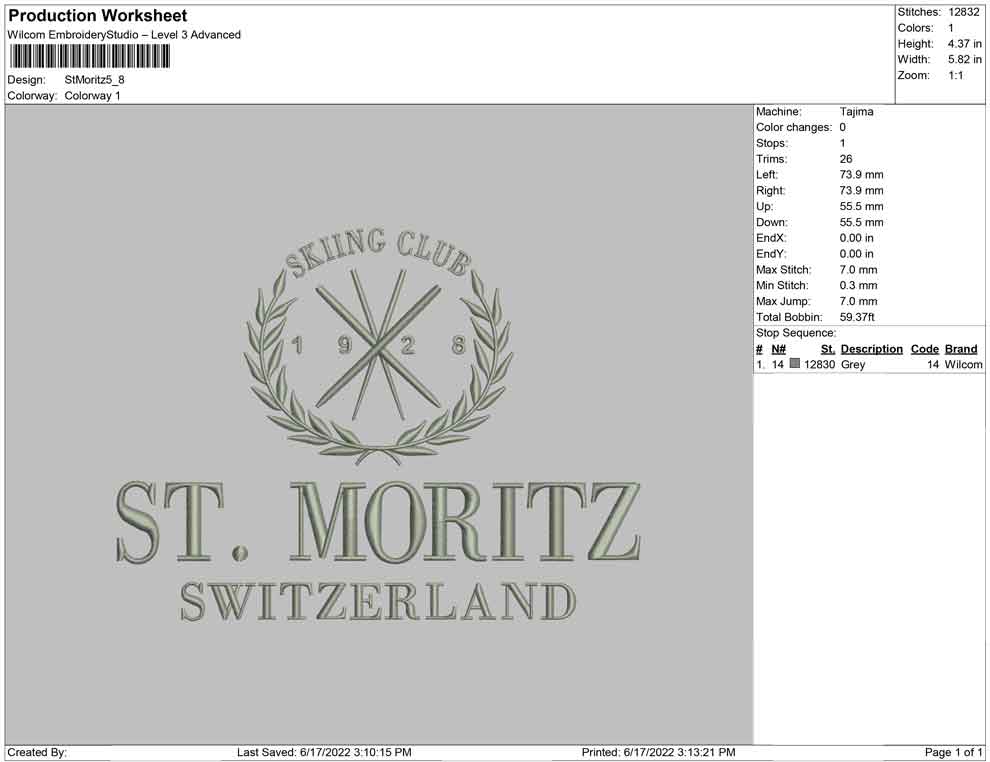Click the Zoom value 1:1

click(x=955, y=75)
